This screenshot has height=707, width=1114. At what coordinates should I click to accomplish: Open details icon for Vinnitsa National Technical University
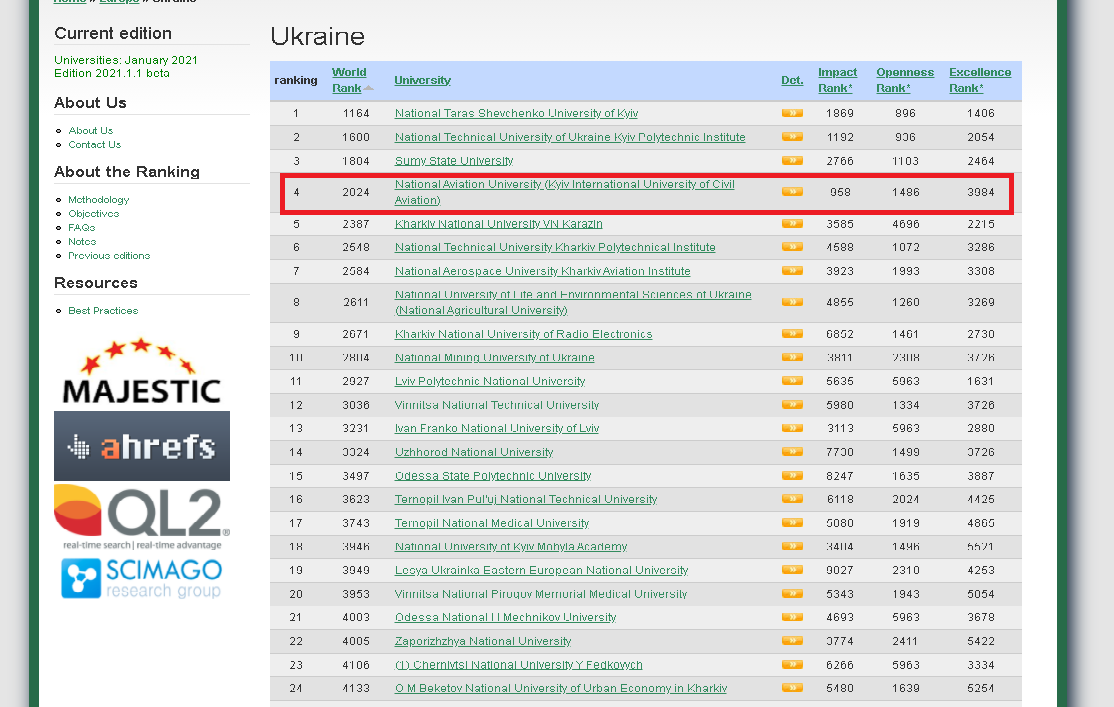pyautogui.click(x=792, y=405)
